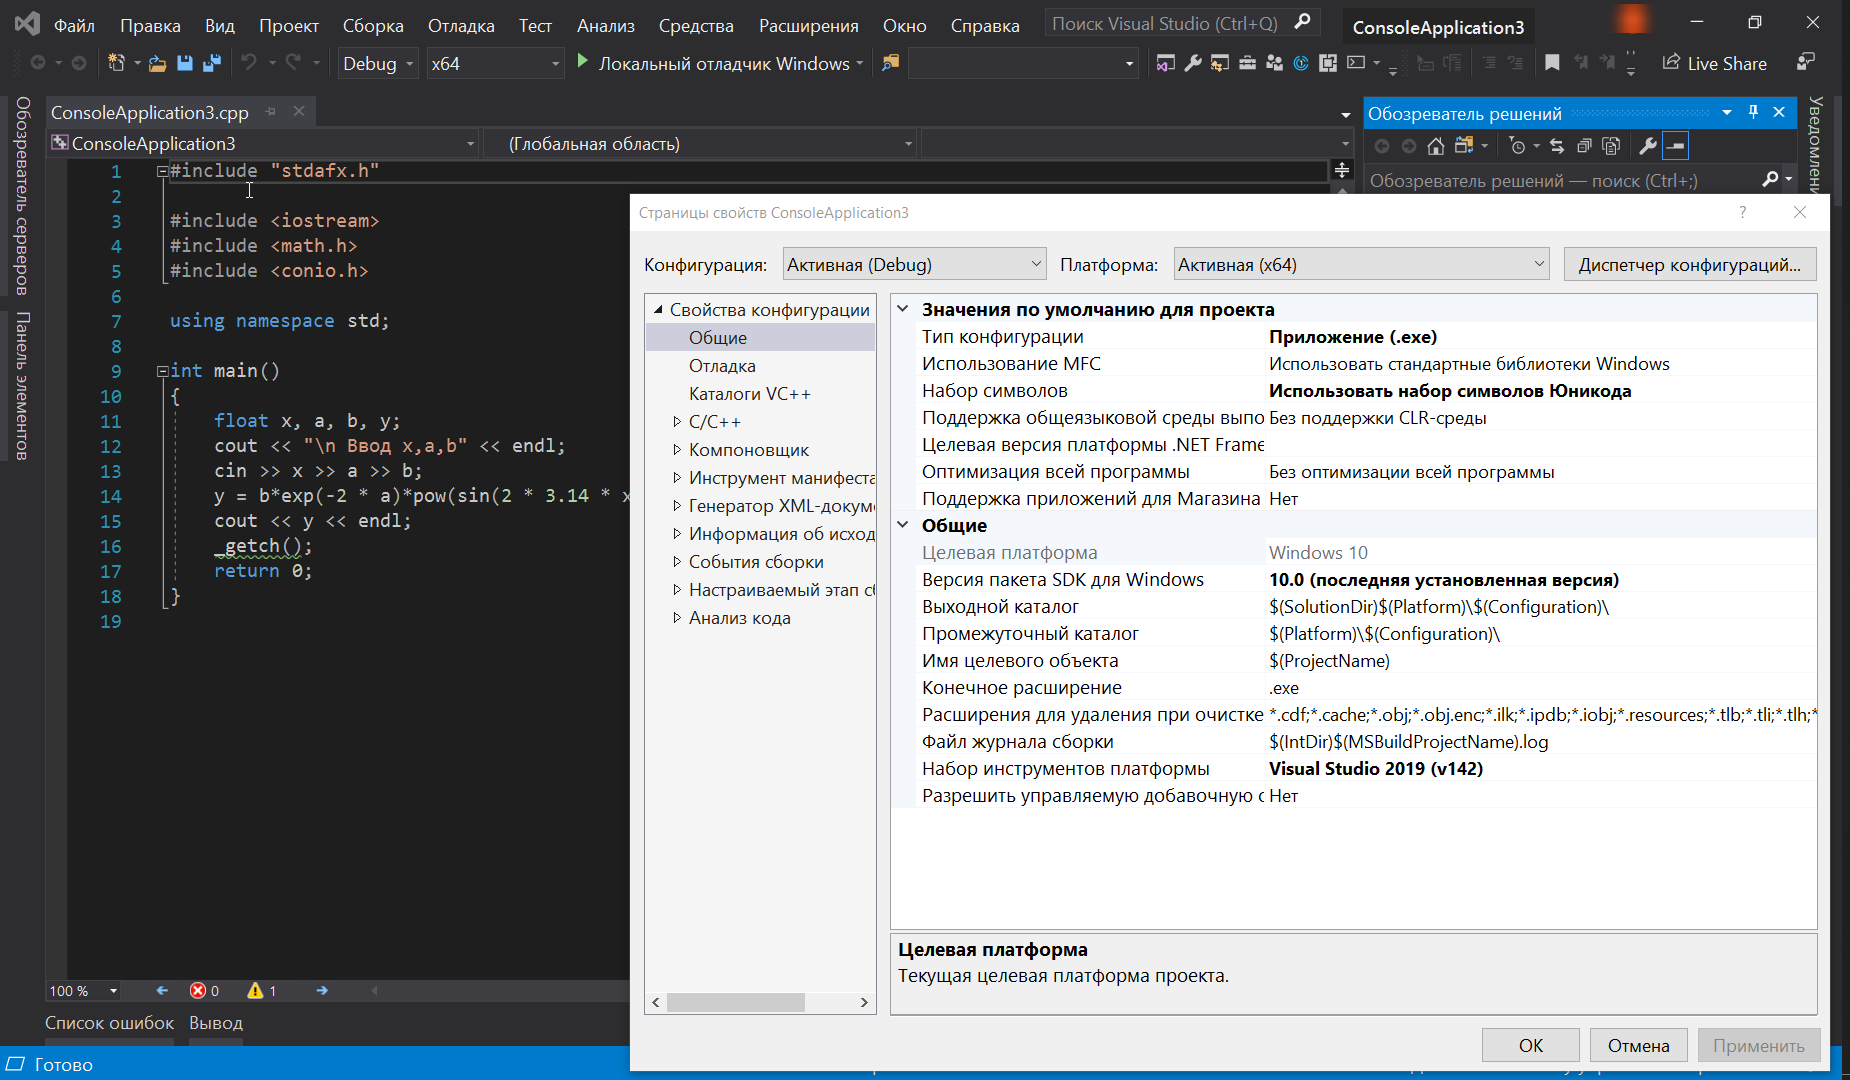Click the Open File folder icon
The width and height of the screenshot is (1850, 1080).
[157, 63]
